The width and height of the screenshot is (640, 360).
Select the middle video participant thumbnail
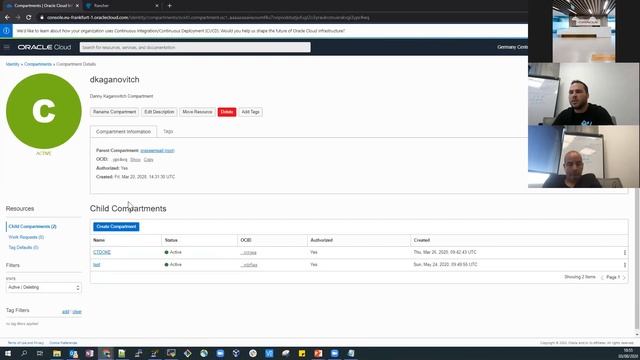pyautogui.click(x=584, y=94)
